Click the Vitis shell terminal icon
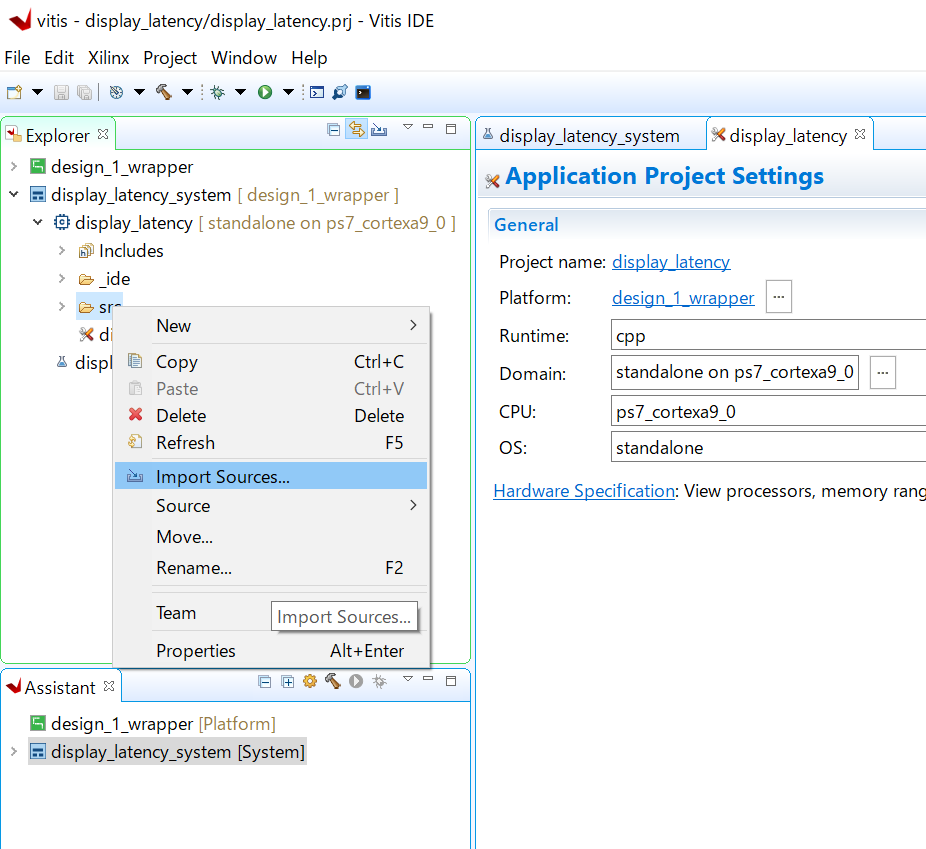Image resolution: width=926 pixels, height=849 pixels. (363, 92)
